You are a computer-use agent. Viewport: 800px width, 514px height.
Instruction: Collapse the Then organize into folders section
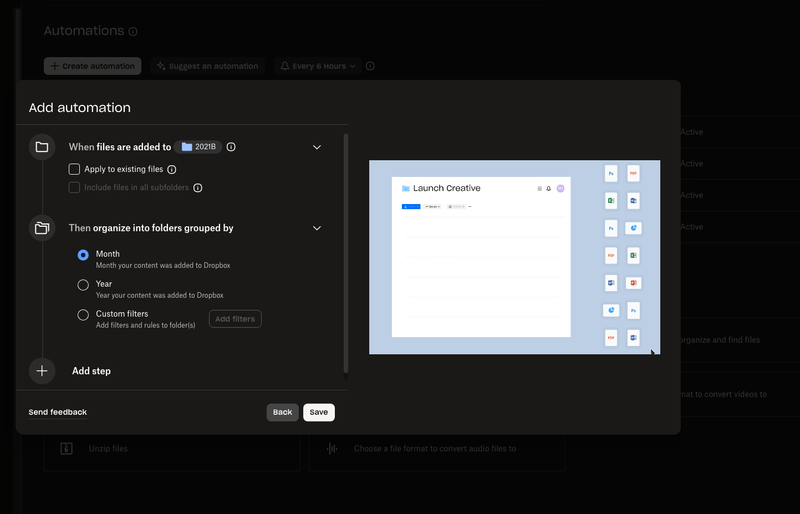317,228
